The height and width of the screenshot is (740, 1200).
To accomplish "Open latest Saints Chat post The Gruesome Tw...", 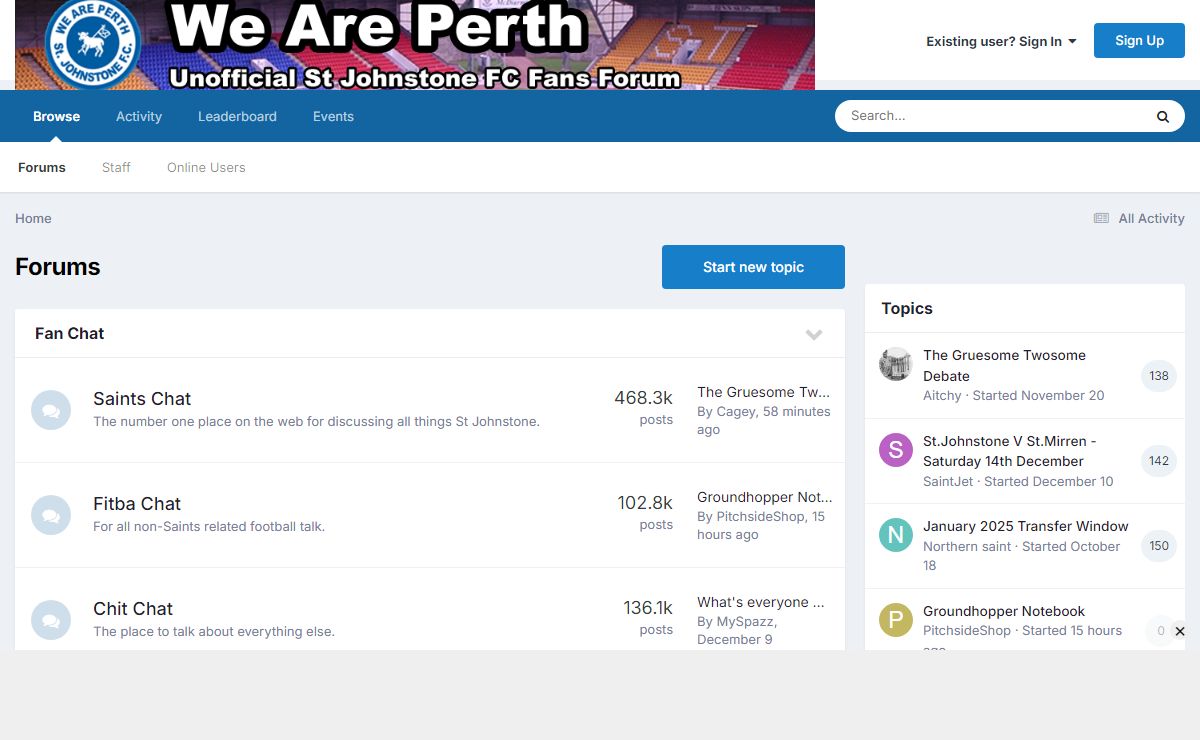I will pos(764,392).
